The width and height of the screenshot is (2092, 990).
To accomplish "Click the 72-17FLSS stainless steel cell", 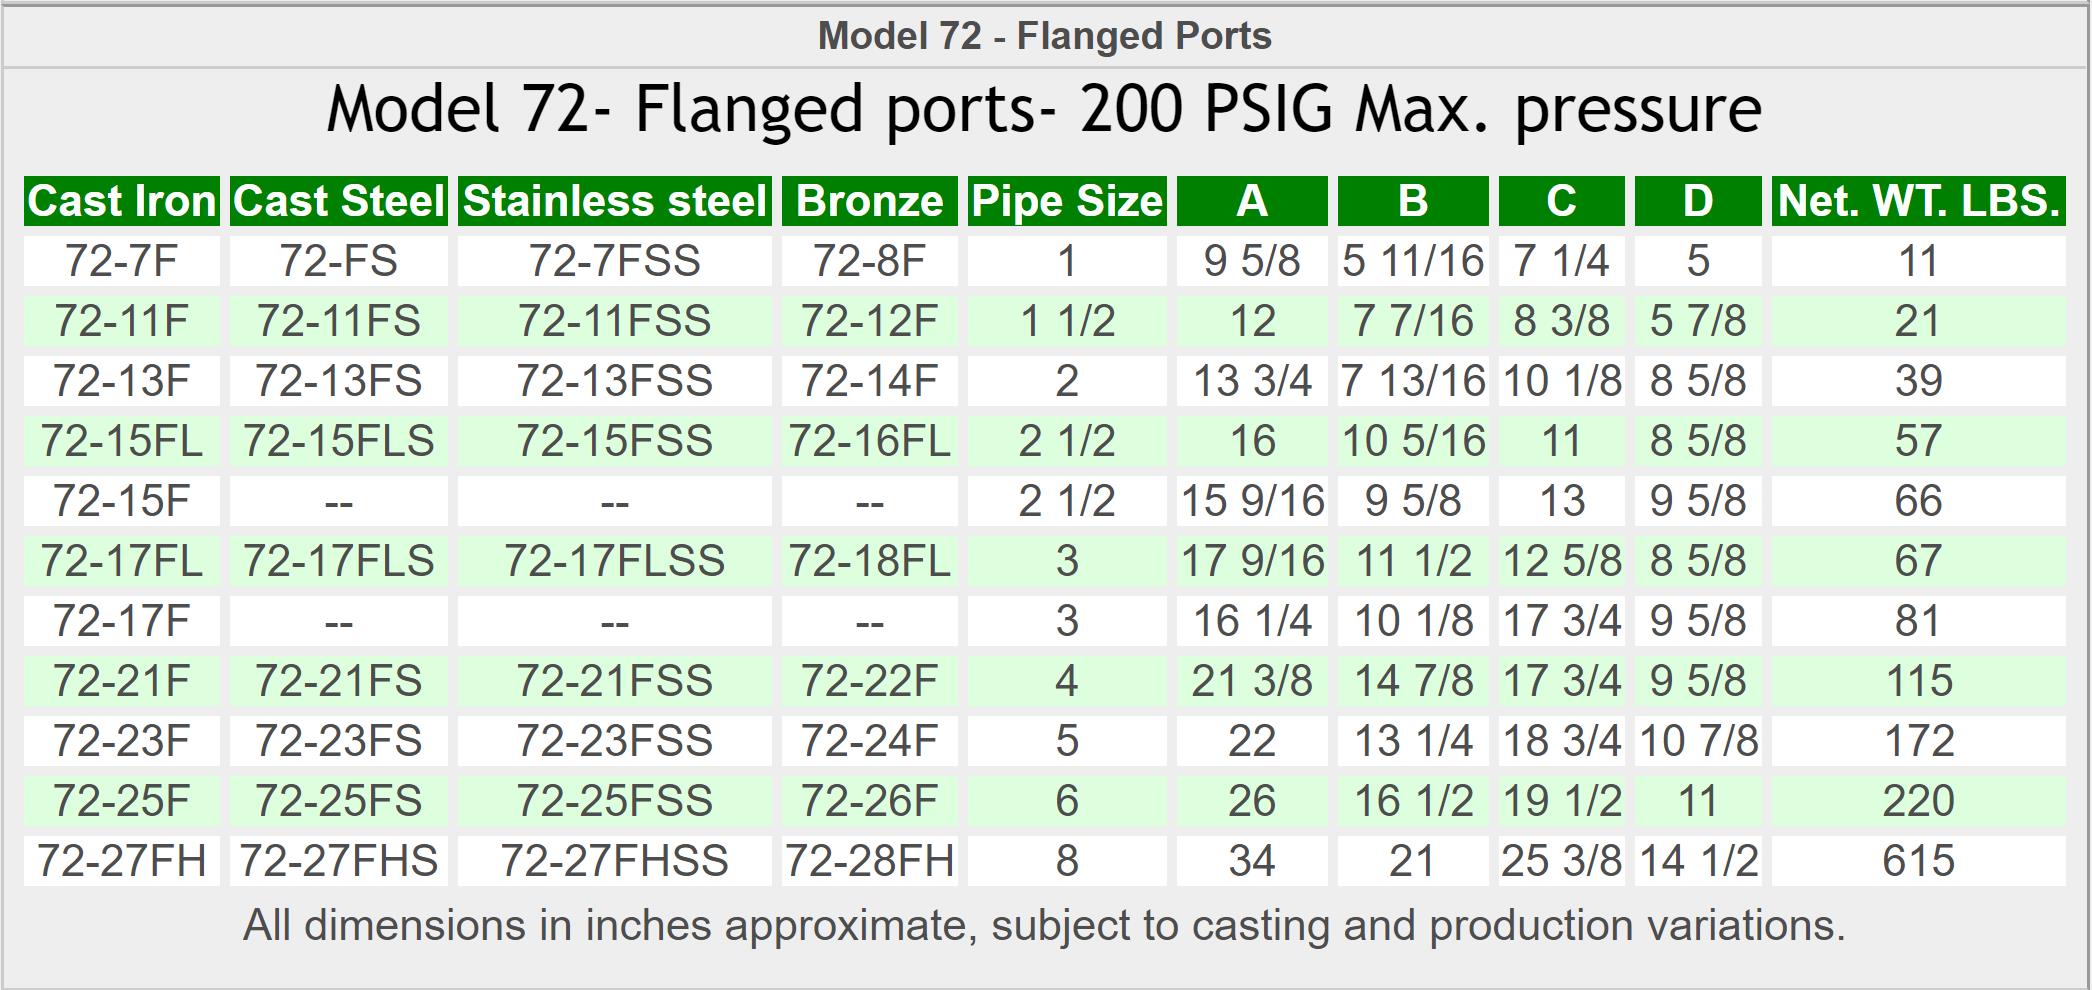I will [615, 561].
